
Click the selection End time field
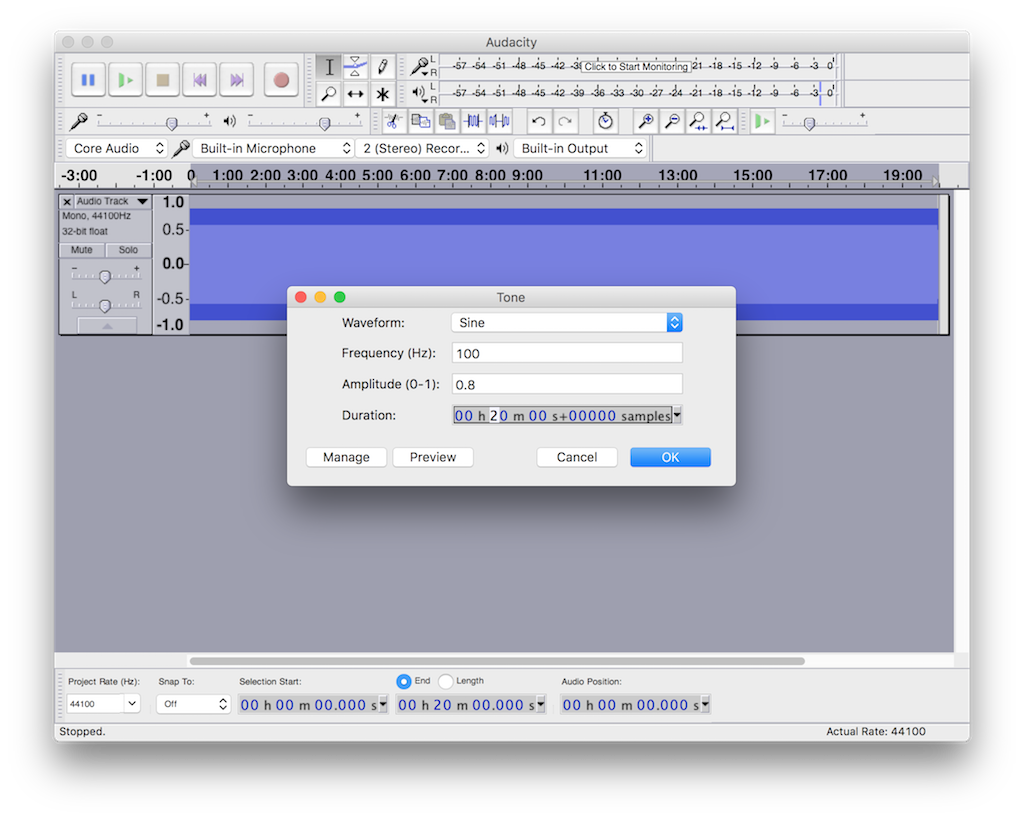click(x=466, y=705)
